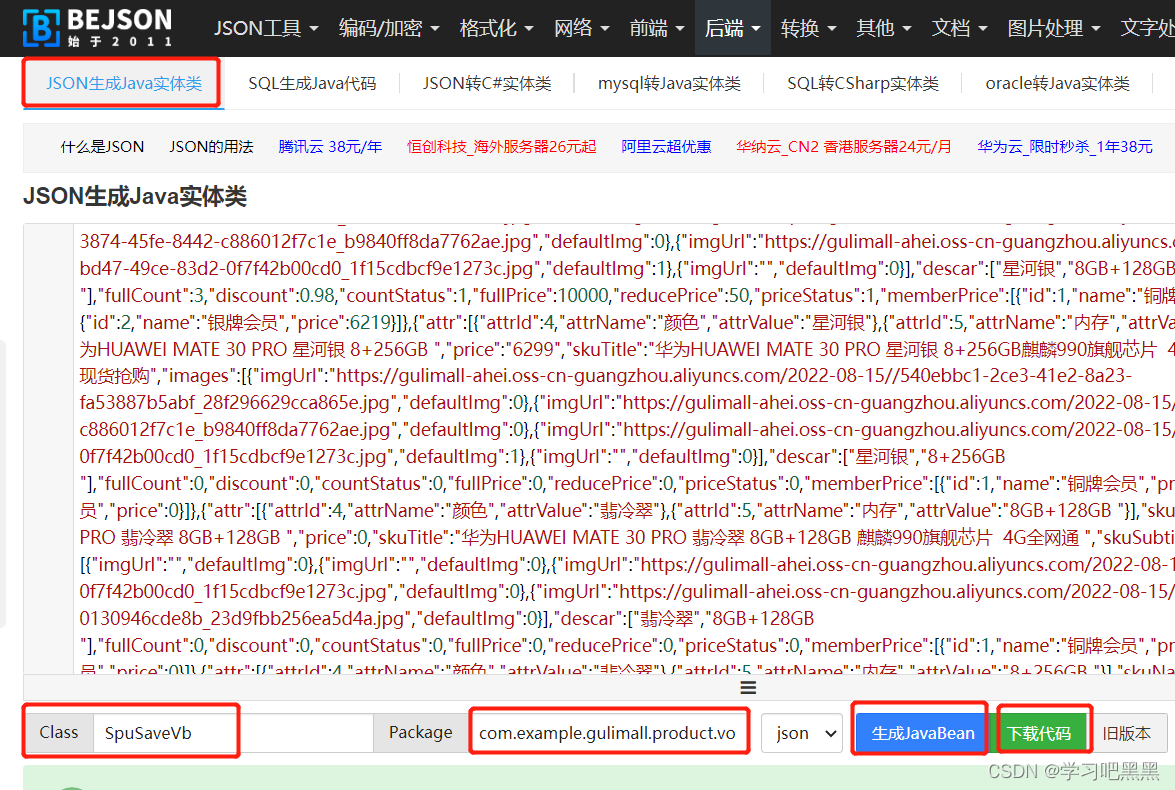Image resolution: width=1175 pixels, height=790 pixels.
Task: Open the 文档 dropdown menu
Action: tap(959, 28)
